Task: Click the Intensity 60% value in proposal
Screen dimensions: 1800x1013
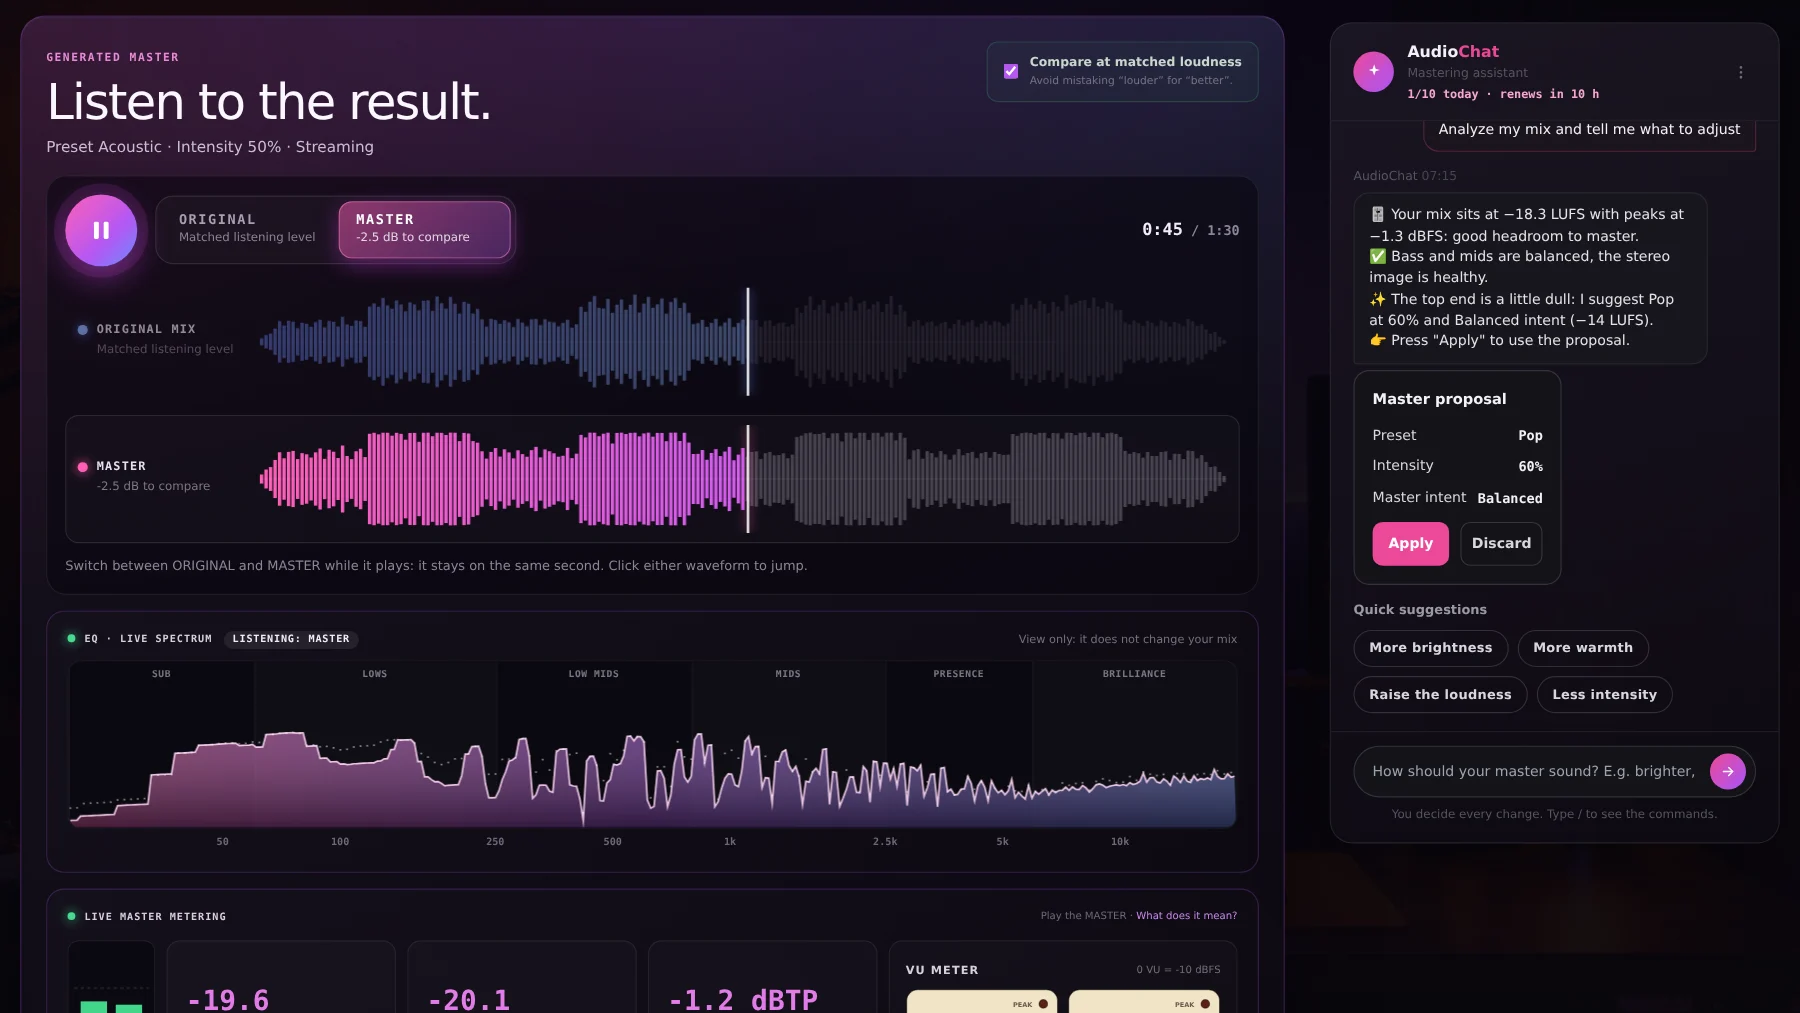Action: (1530, 467)
